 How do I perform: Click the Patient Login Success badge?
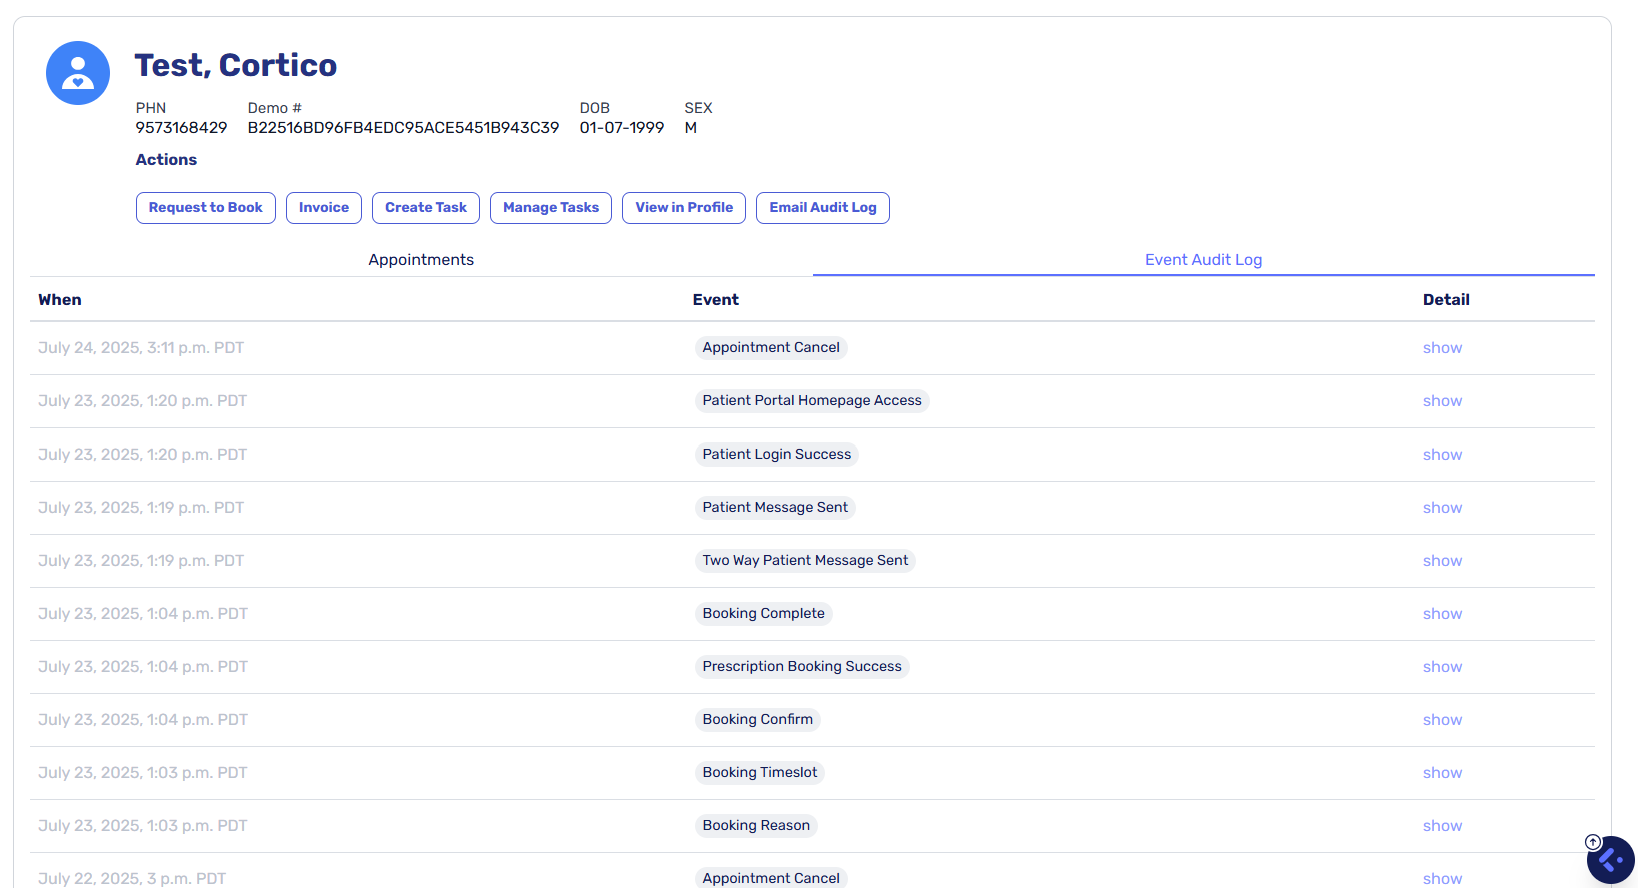click(x=777, y=455)
